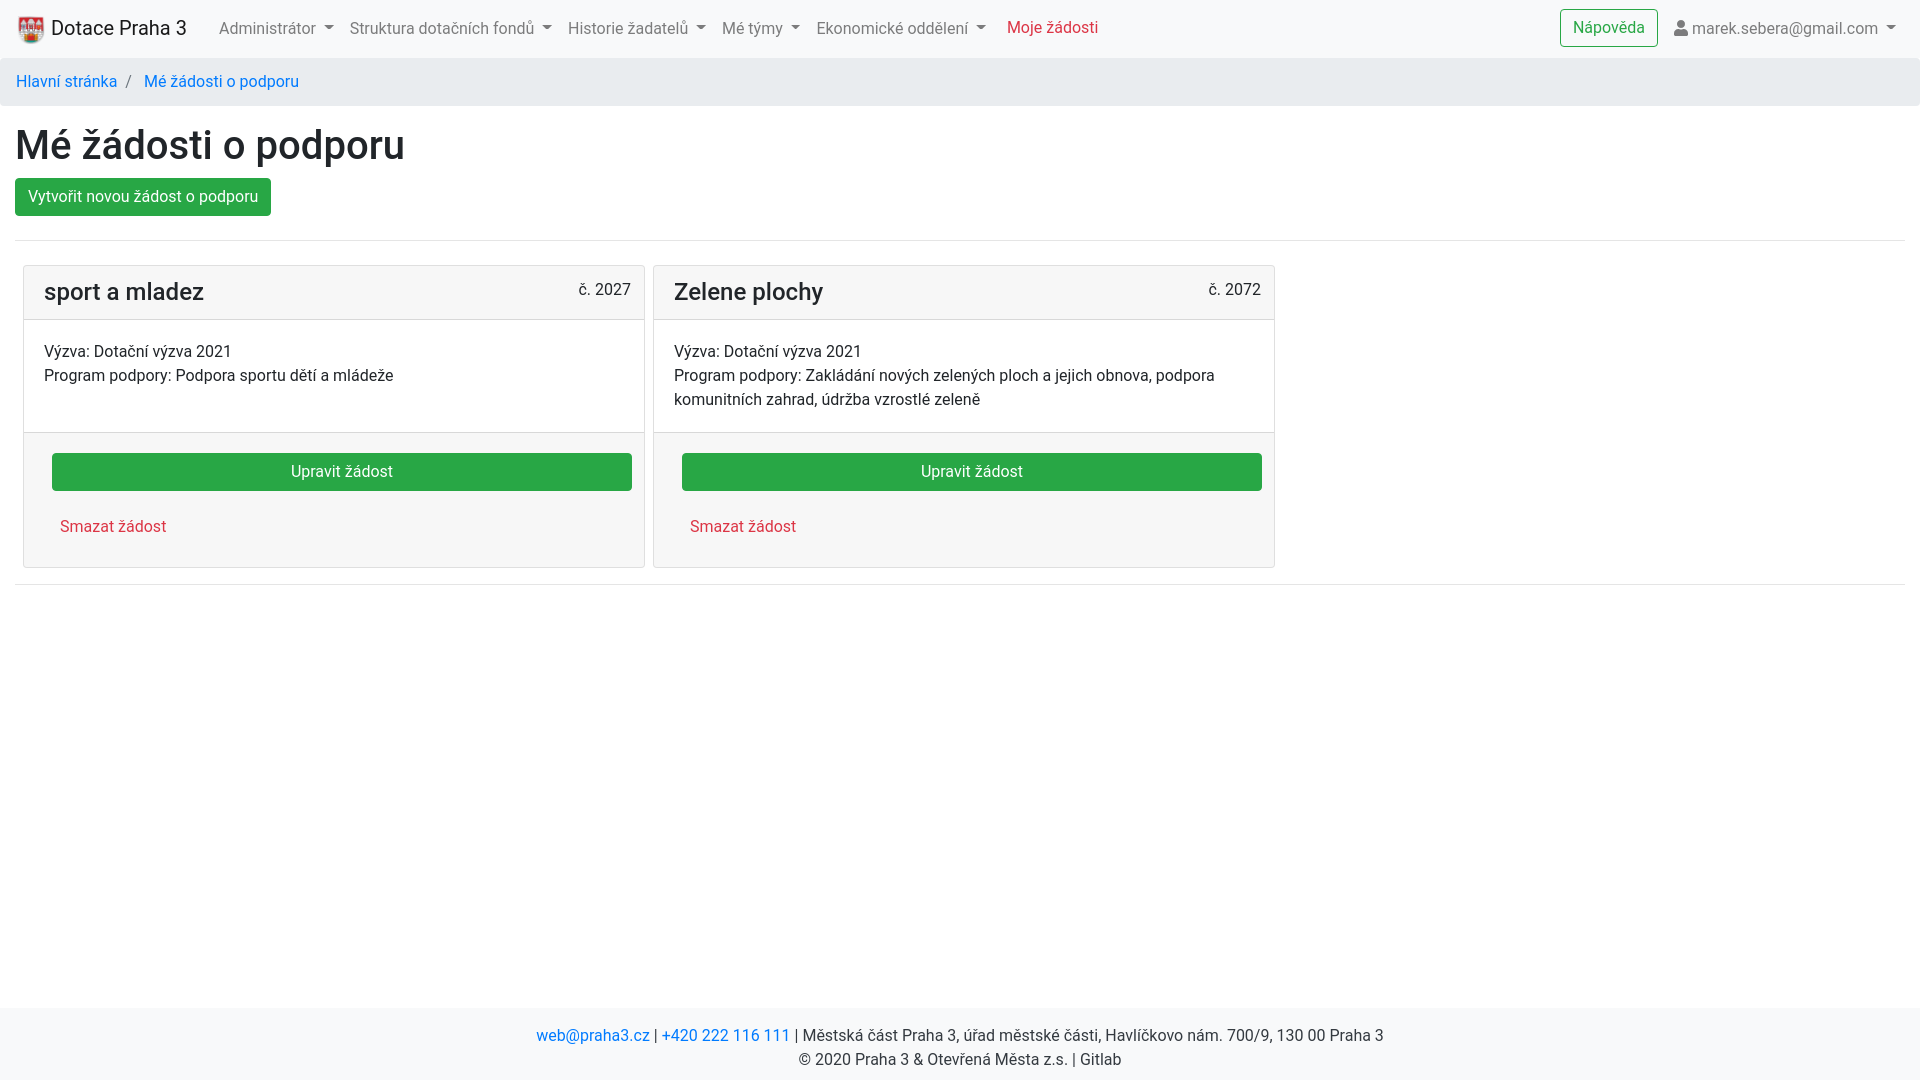
Task: Open the Administrátor dropdown menu
Action: [x=276, y=29]
